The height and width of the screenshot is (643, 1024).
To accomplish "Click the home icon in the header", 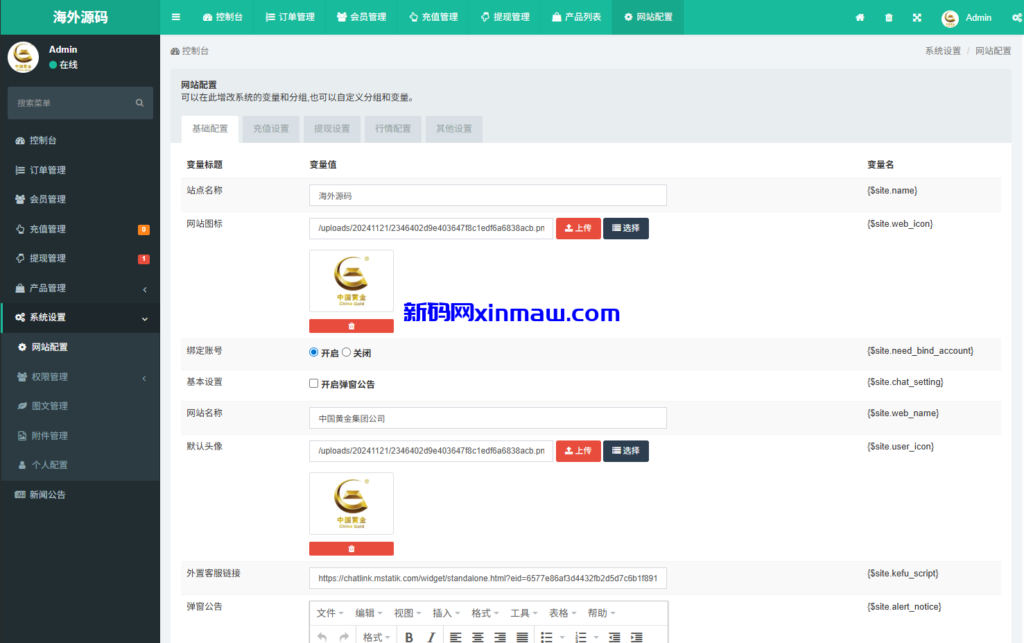I will 859,16.
